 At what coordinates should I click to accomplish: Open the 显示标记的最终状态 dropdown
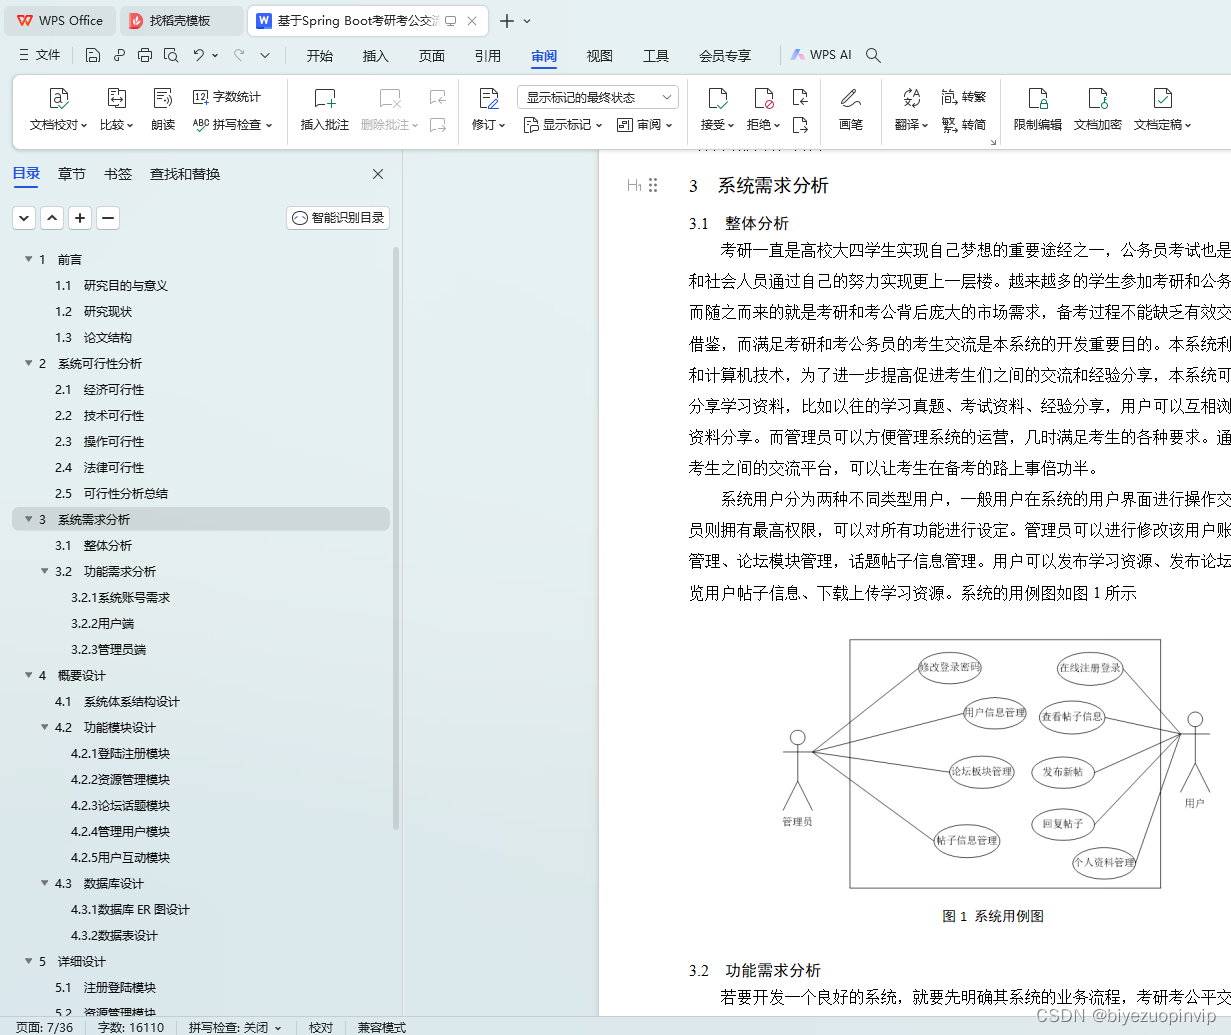click(598, 97)
